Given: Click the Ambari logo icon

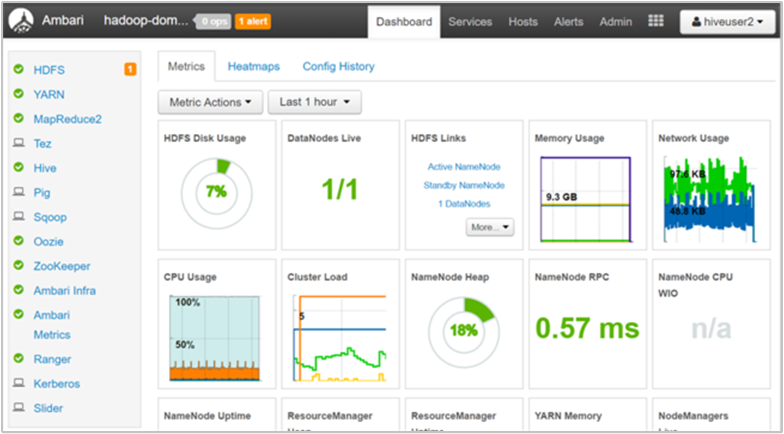Looking at the screenshot, I should click(x=21, y=22).
